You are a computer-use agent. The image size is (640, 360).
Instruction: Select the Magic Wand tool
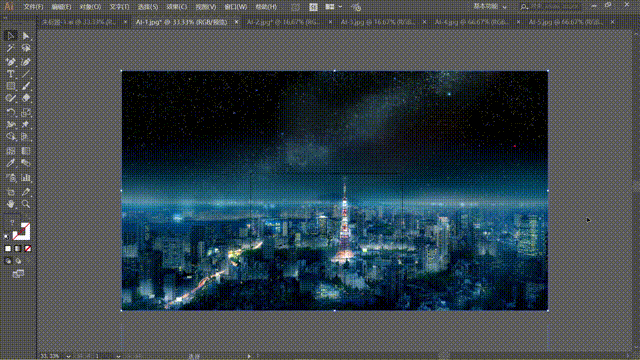[x=11, y=49]
